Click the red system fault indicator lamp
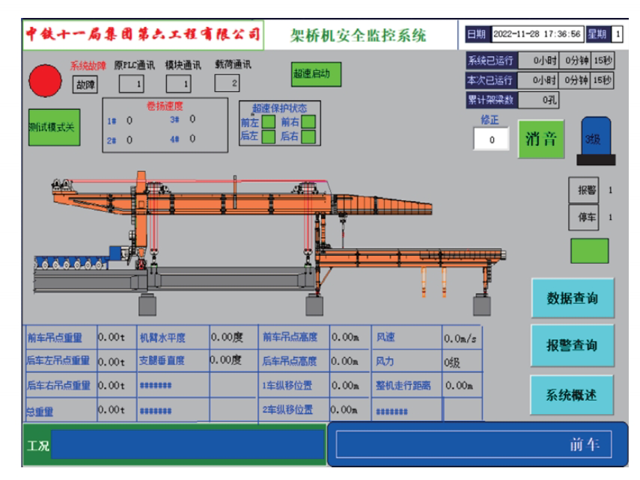Image resolution: width=640 pixels, height=480 pixels. point(45,80)
